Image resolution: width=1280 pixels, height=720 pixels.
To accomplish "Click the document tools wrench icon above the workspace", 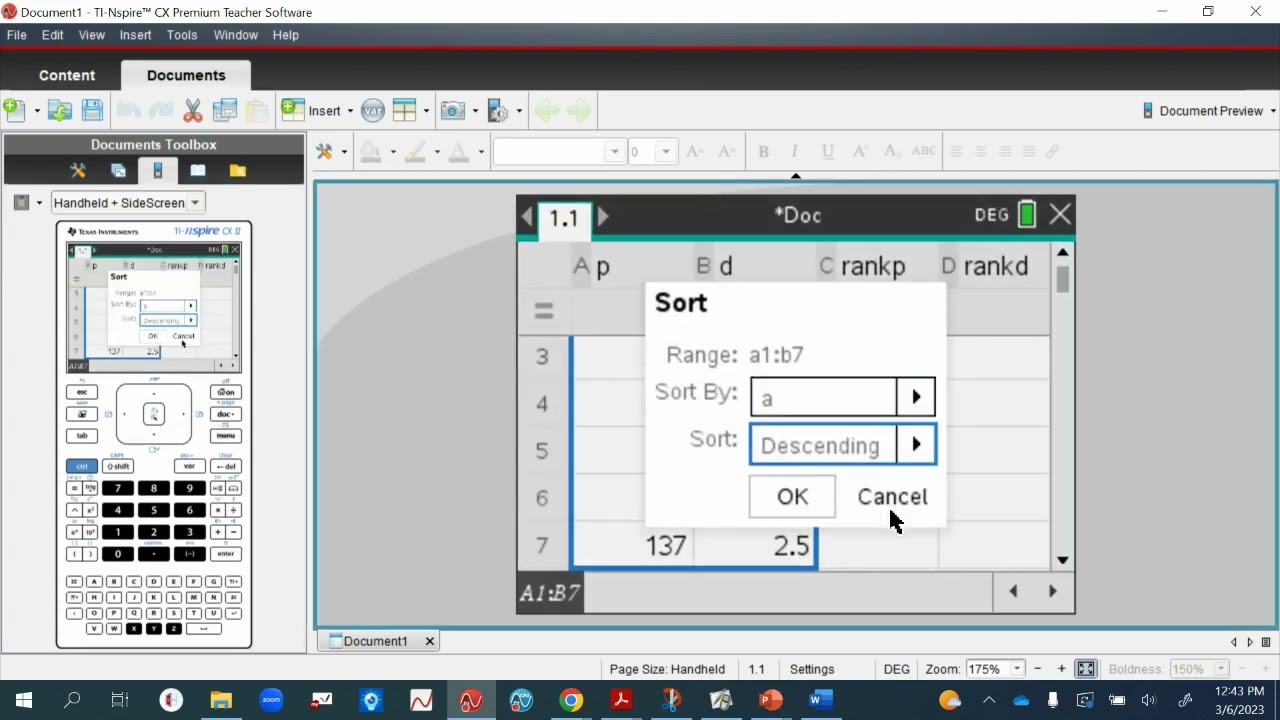I will [324, 152].
